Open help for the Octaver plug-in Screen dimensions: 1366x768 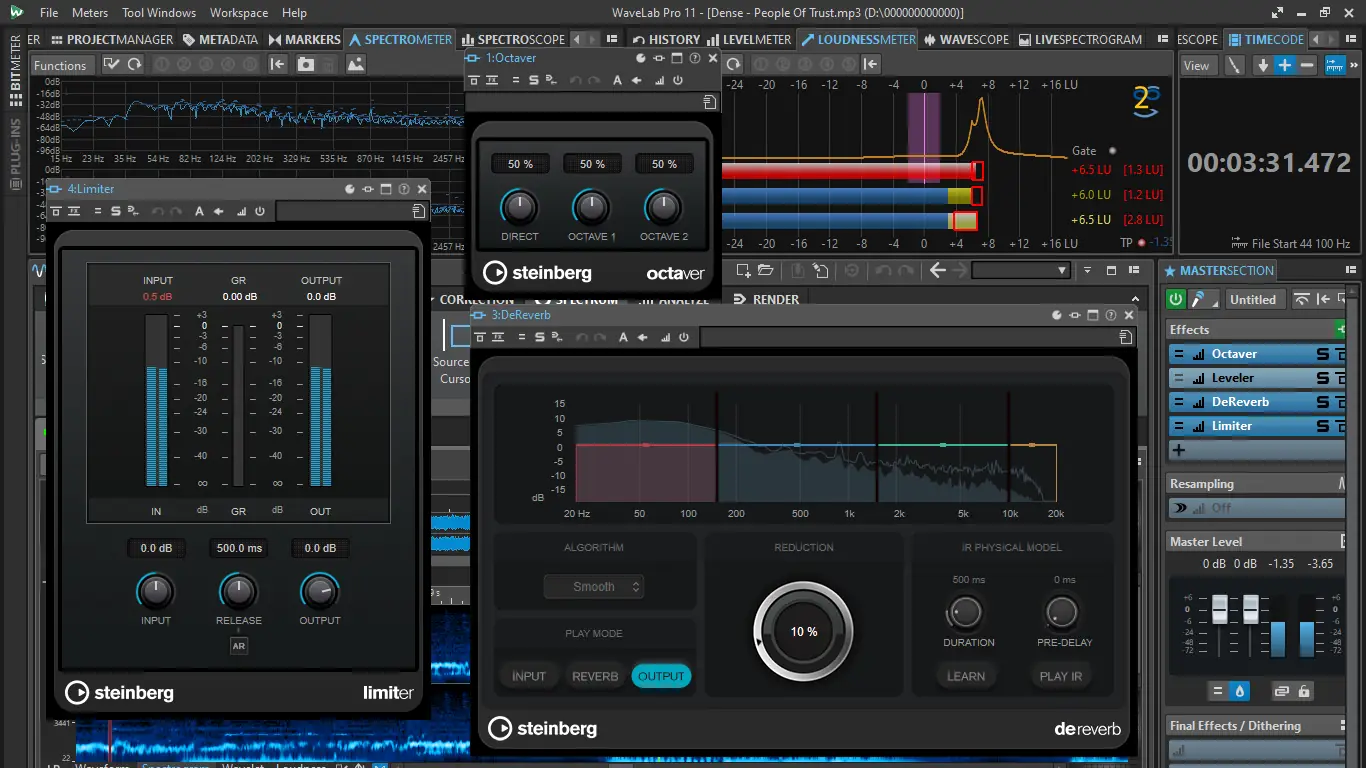(695, 58)
